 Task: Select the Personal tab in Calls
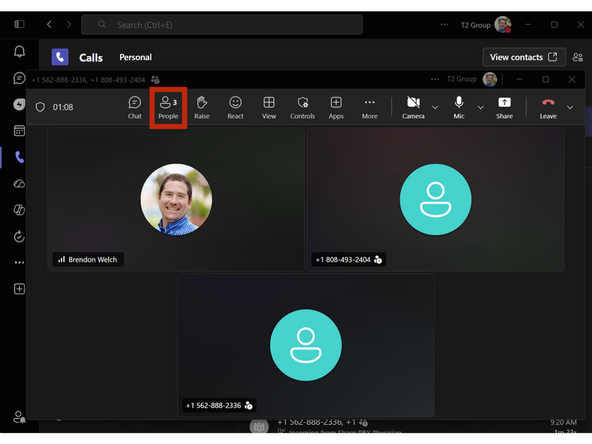[x=136, y=57]
